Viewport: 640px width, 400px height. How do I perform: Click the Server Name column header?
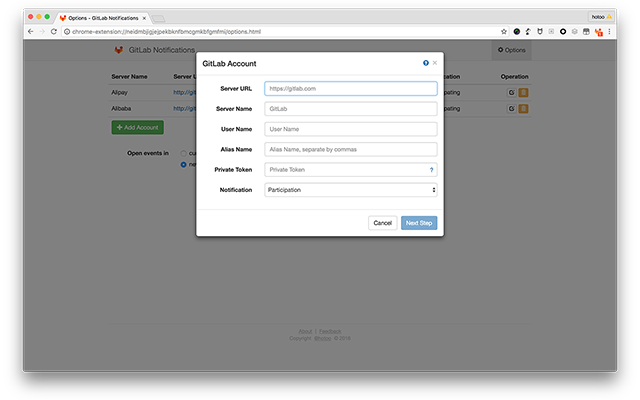tap(129, 77)
